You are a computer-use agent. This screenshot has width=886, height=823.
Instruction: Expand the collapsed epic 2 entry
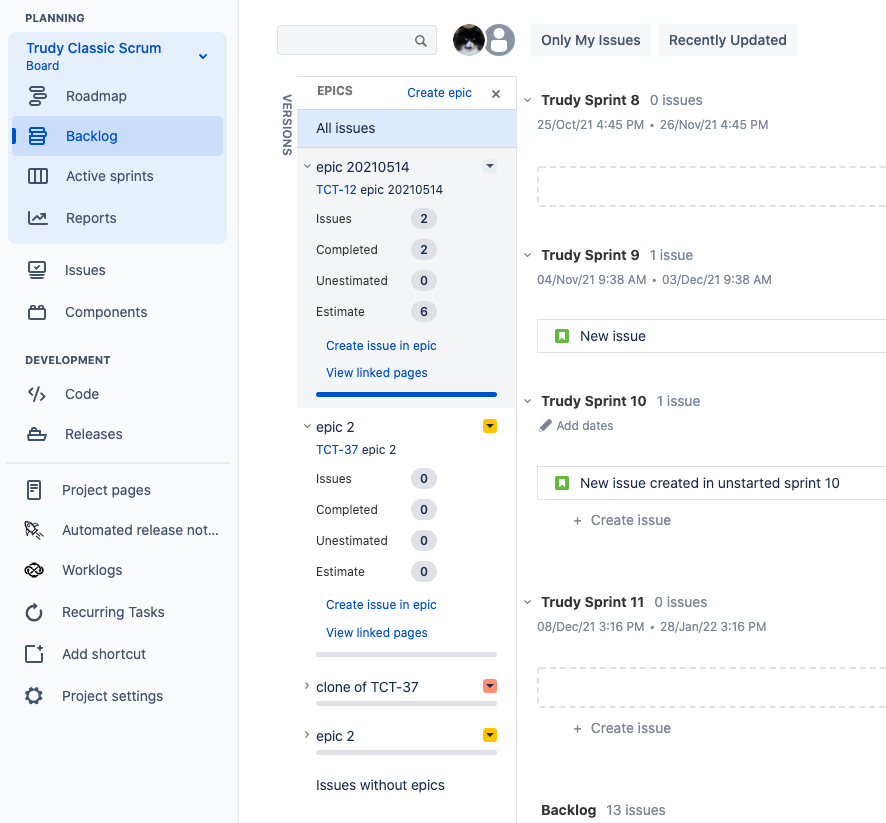click(x=307, y=735)
